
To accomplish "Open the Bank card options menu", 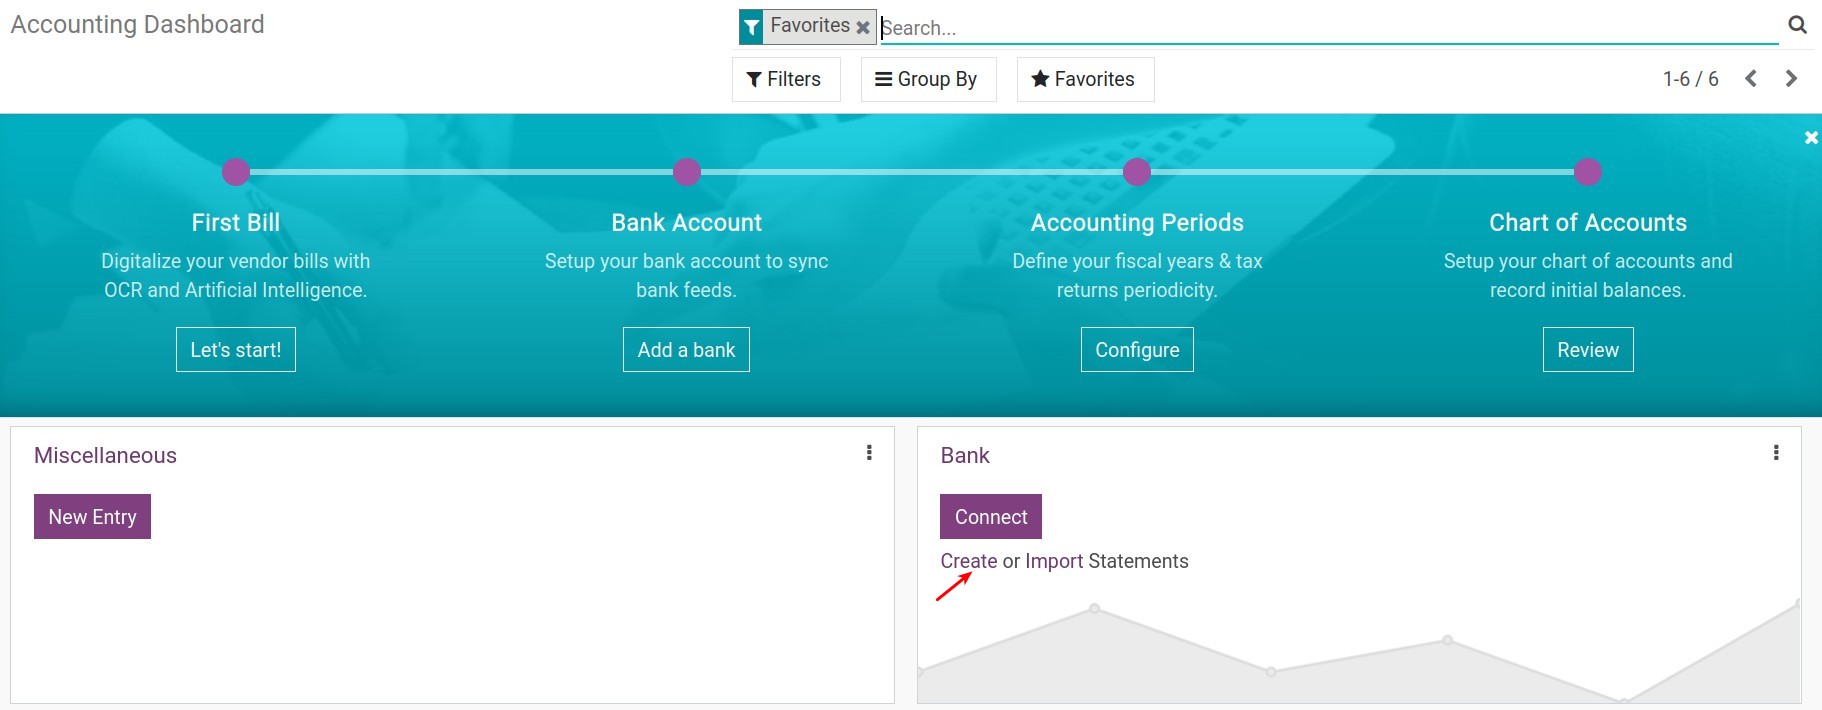I will 1776,452.
